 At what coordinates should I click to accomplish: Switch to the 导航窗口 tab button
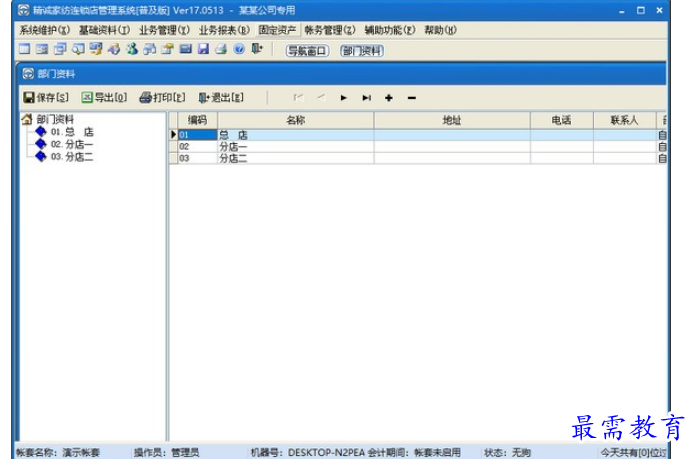pyautogui.click(x=307, y=51)
